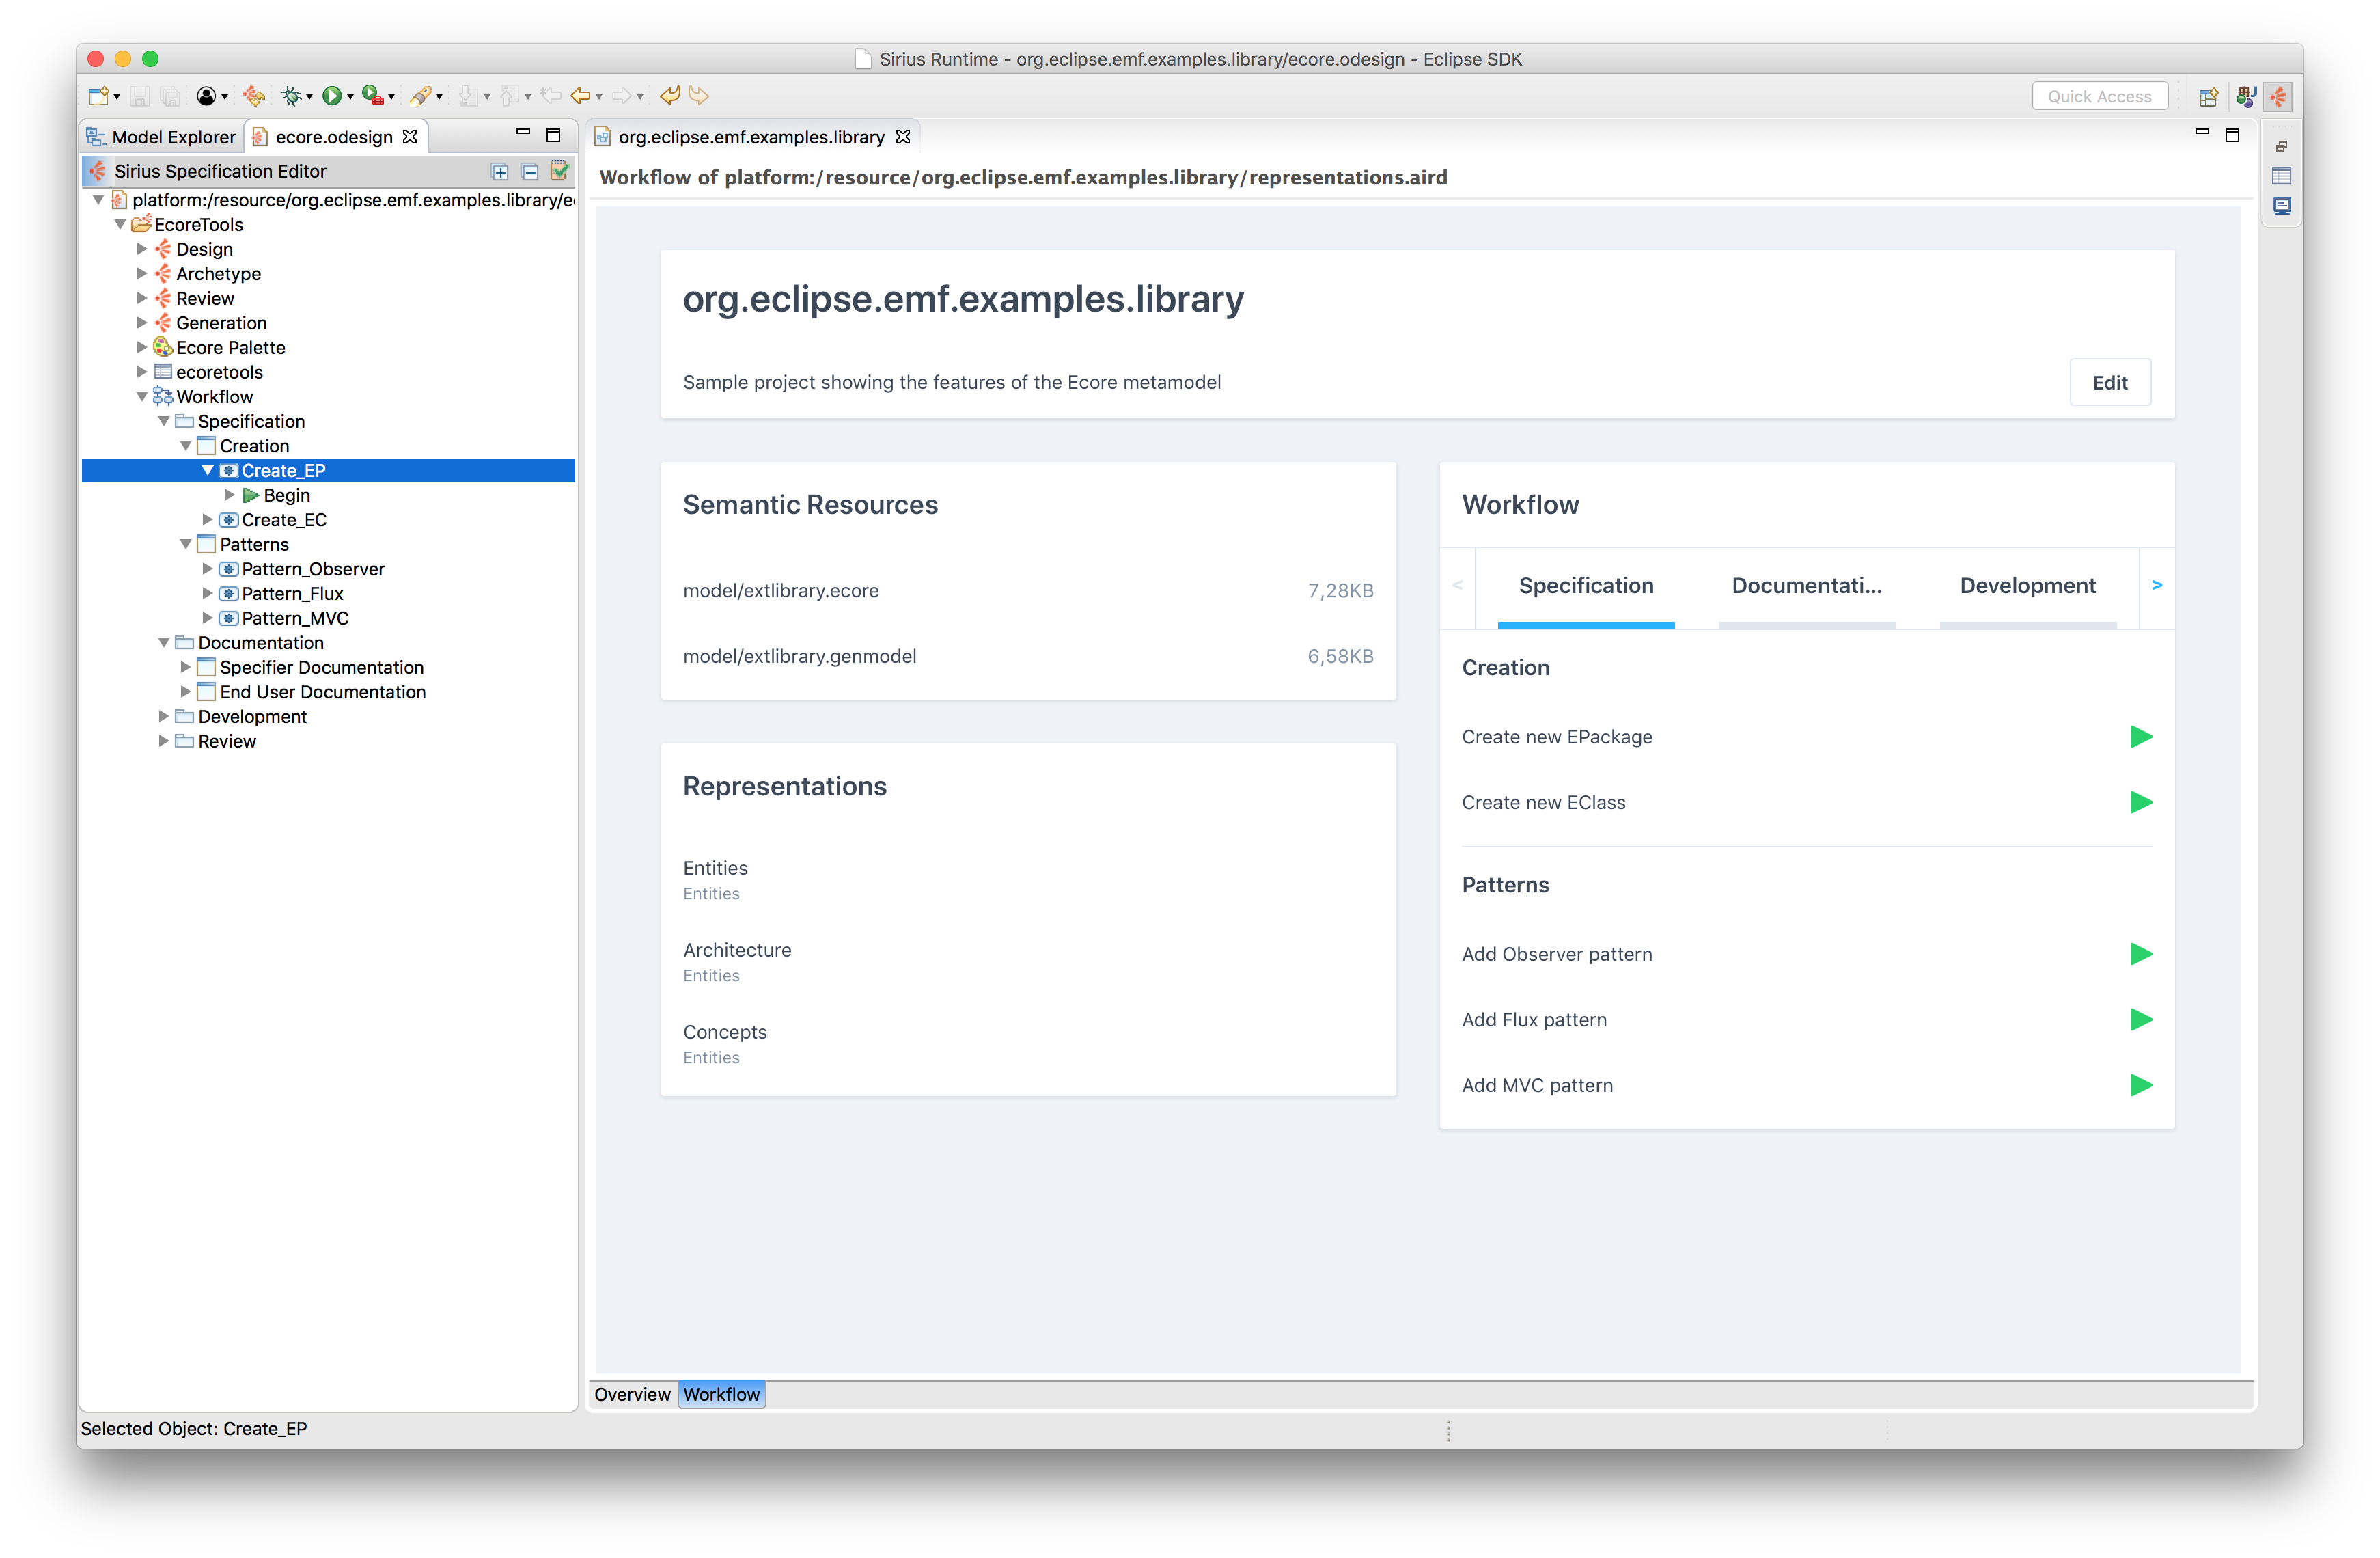Click the Edit button
2380x1558 pixels.
point(2110,383)
